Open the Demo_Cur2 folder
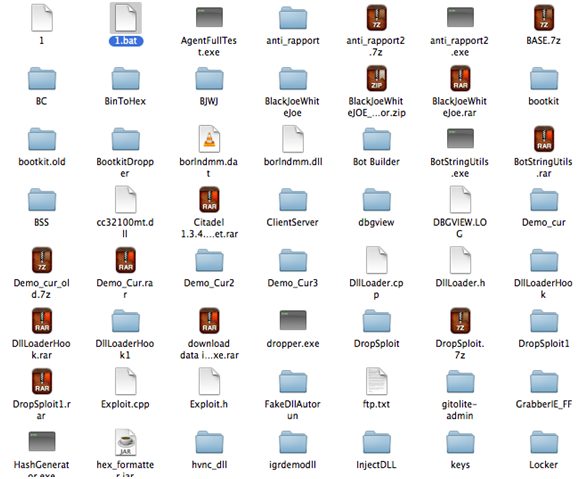Image resolution: width=580 pixels, height=479 pixels. coord(209,260)
